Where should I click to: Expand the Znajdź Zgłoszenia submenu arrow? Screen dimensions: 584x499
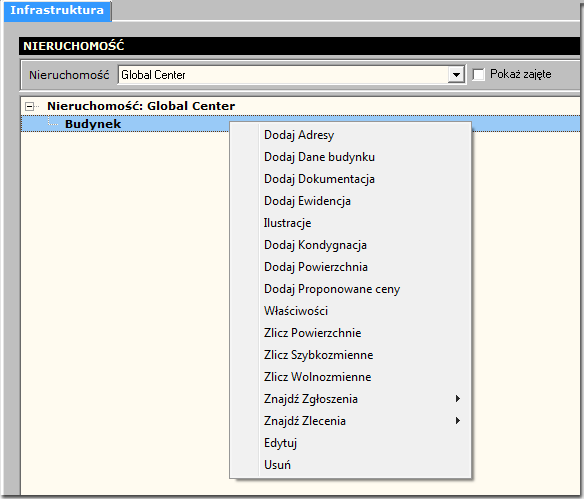458,398
